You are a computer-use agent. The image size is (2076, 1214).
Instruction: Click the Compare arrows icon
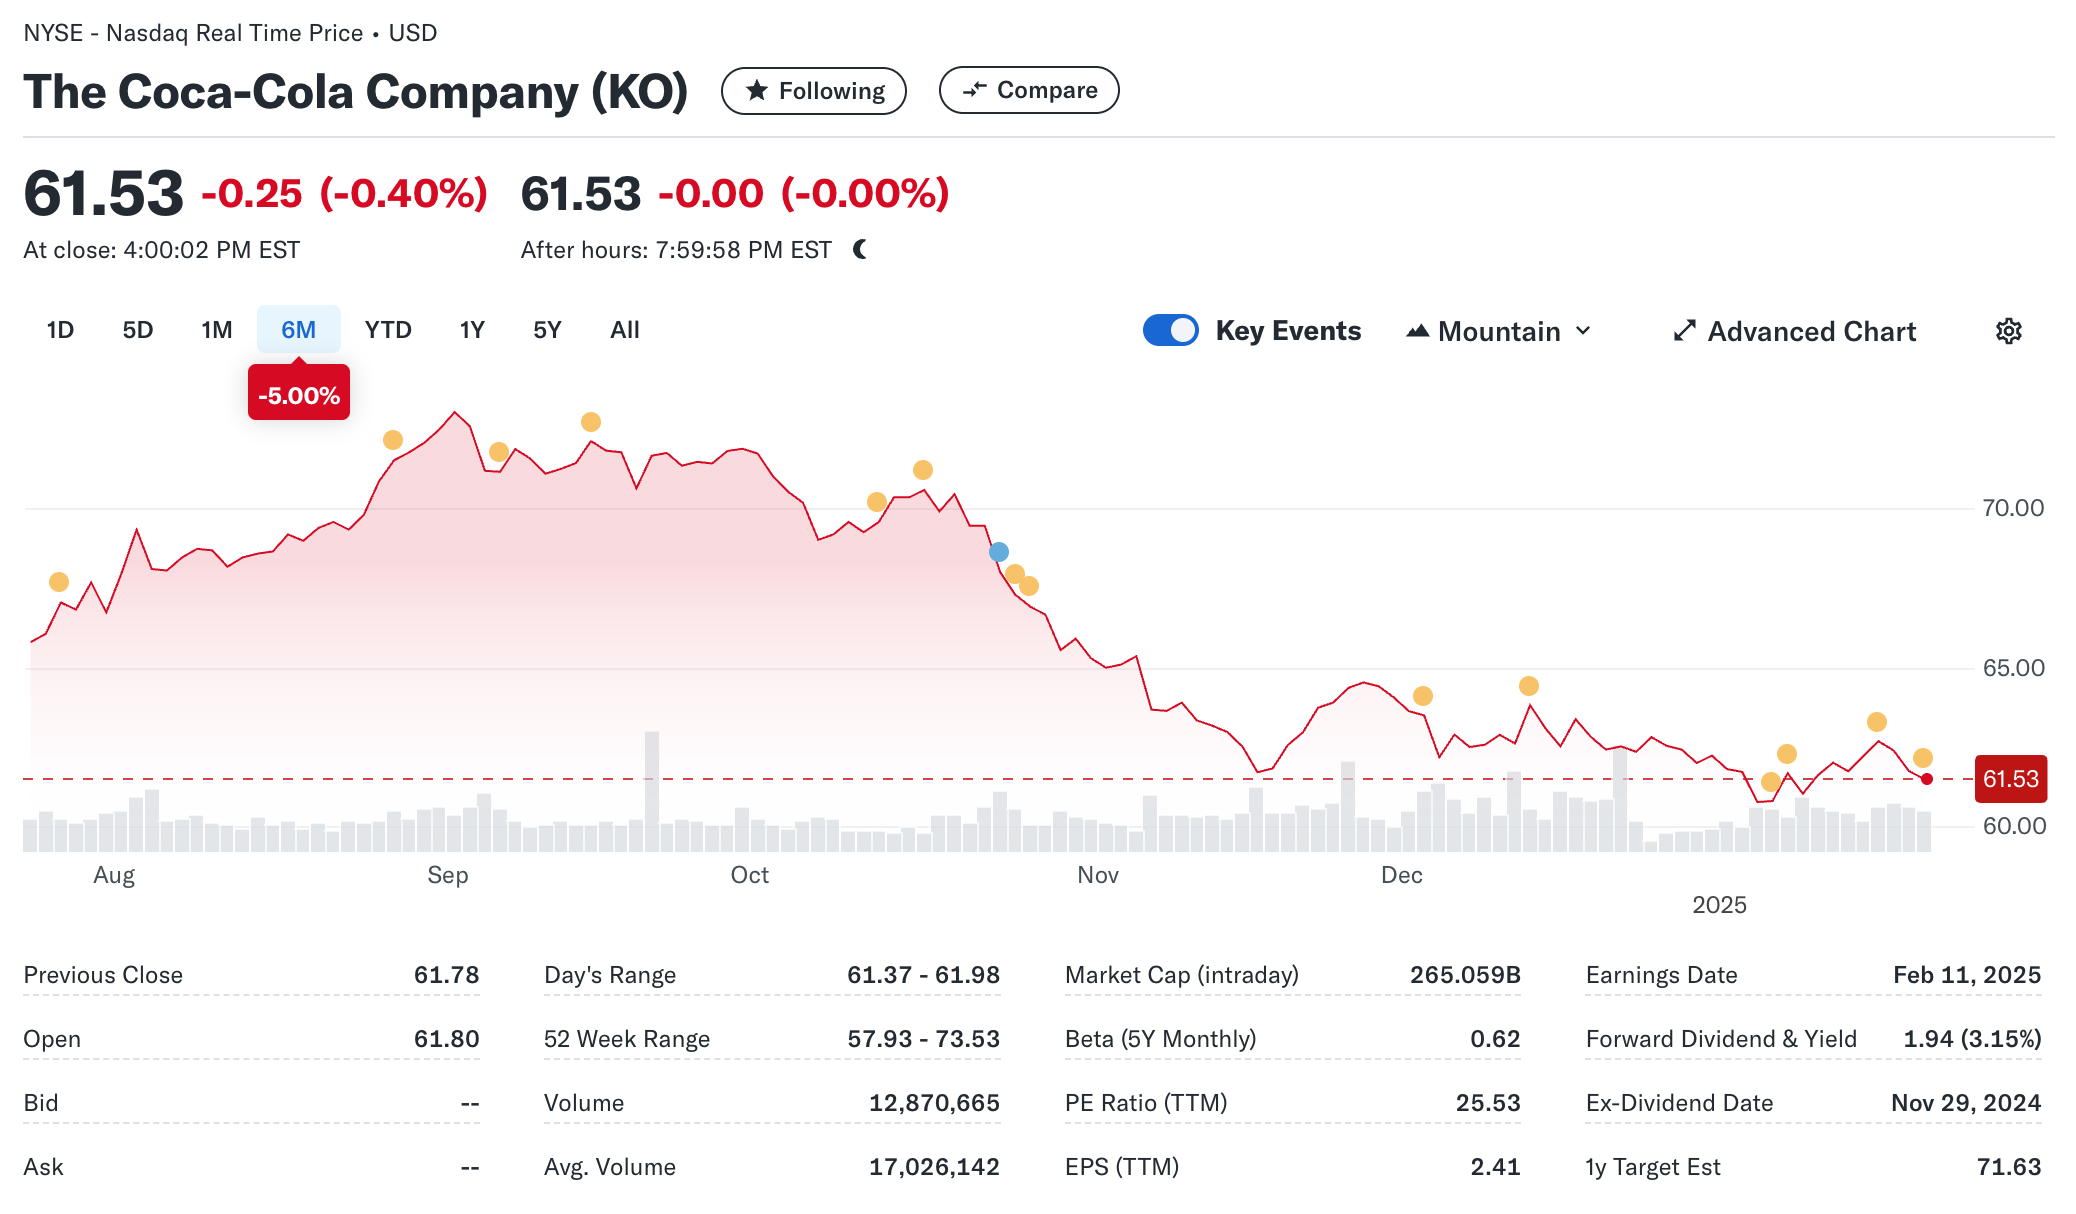click(974, 90)
